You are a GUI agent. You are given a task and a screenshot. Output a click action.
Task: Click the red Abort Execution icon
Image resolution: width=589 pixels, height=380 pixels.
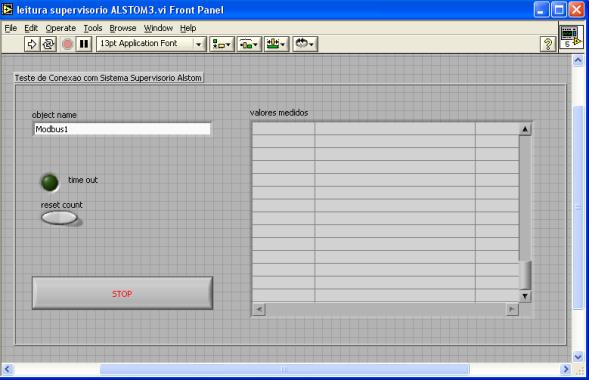pyautogui.click(x=67, y=44)
